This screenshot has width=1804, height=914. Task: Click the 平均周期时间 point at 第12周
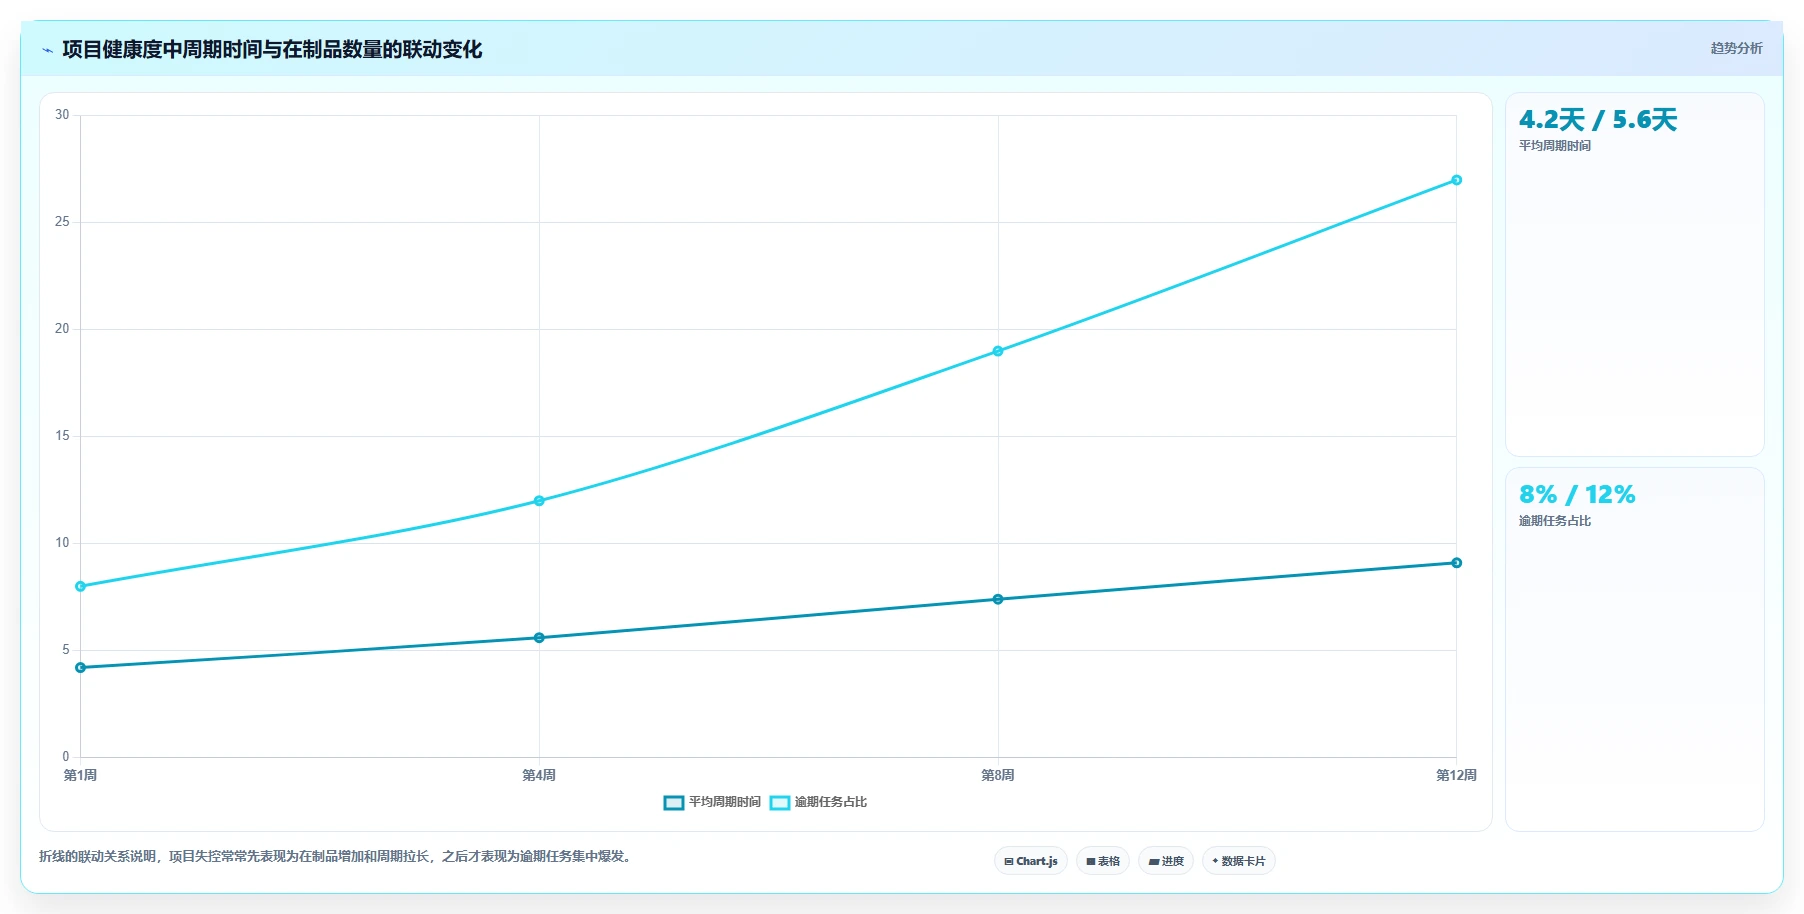tap(1456, 563)
